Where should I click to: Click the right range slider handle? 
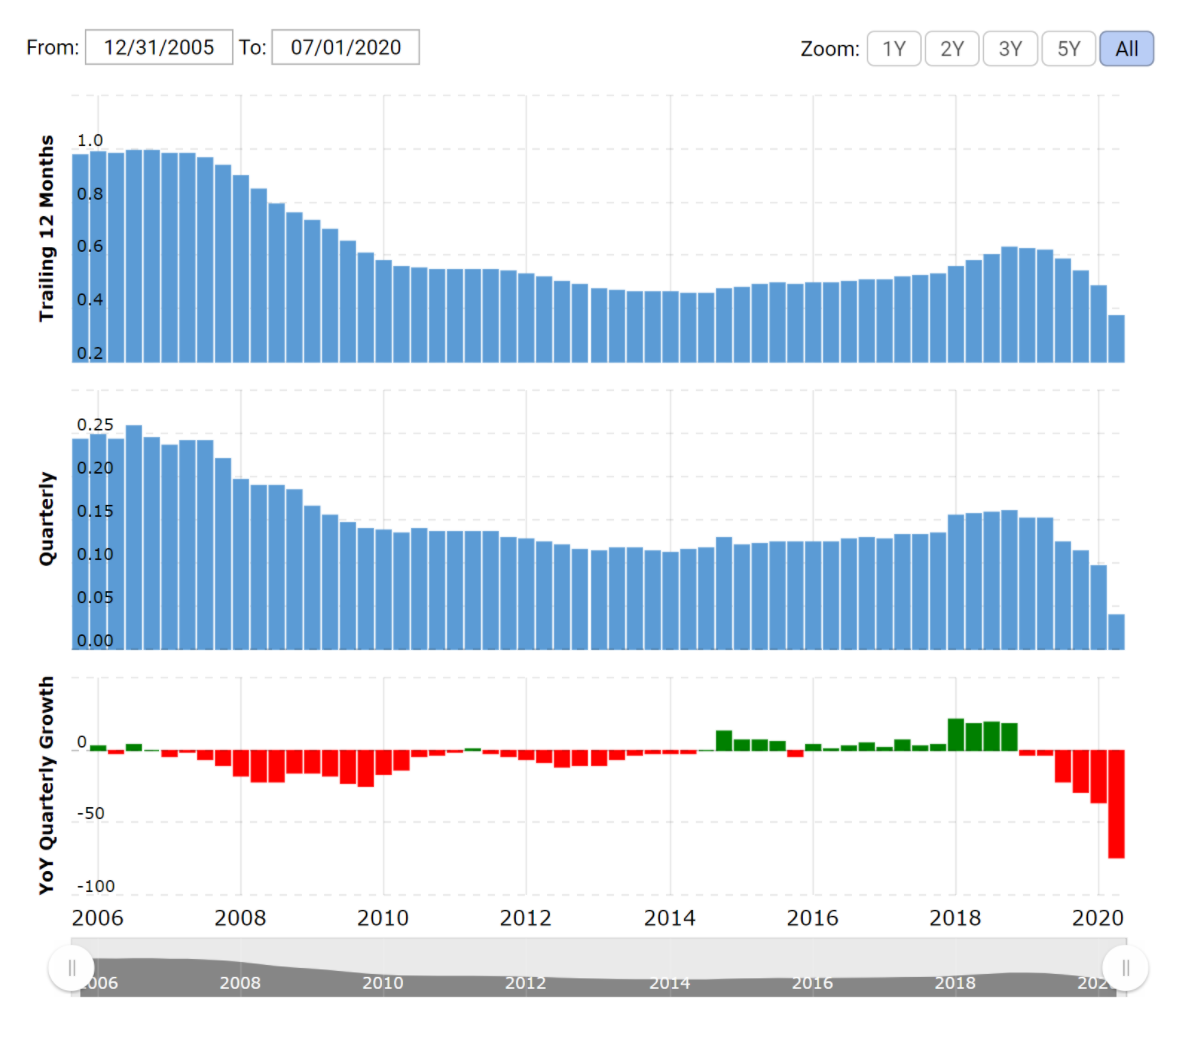coord(1125,968)
